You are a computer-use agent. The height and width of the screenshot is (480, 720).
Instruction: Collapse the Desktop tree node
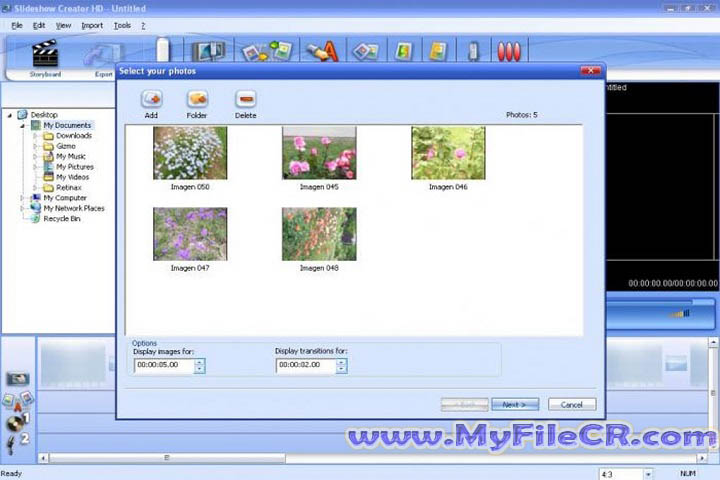point(10,115)
